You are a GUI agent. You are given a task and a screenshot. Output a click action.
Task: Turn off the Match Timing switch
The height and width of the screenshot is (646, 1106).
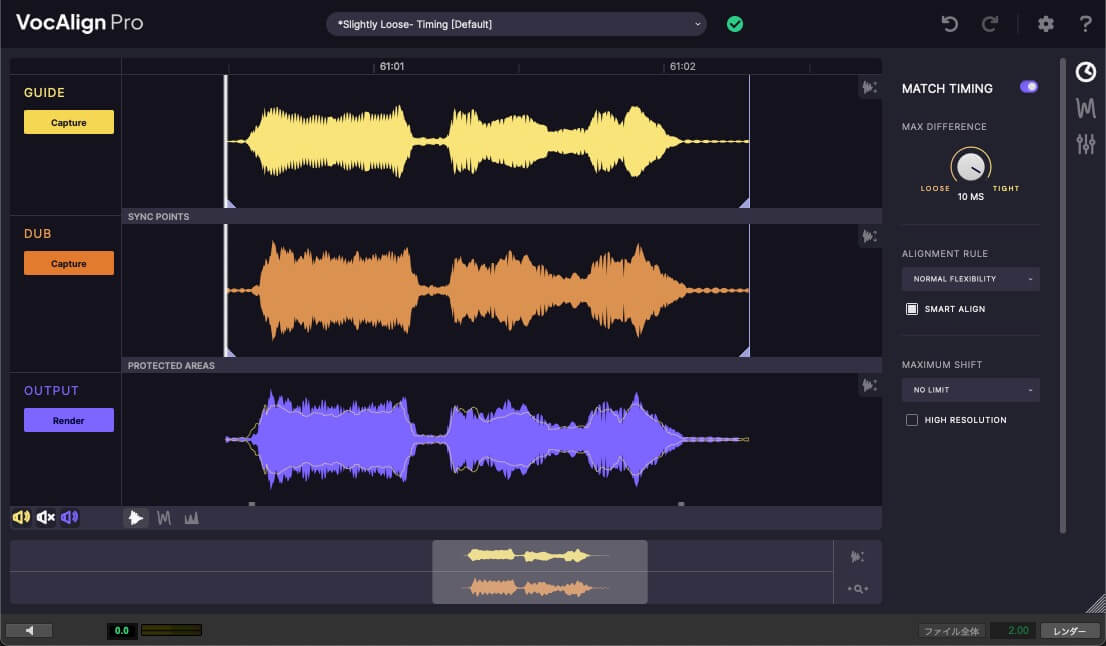click(1028, 87)
